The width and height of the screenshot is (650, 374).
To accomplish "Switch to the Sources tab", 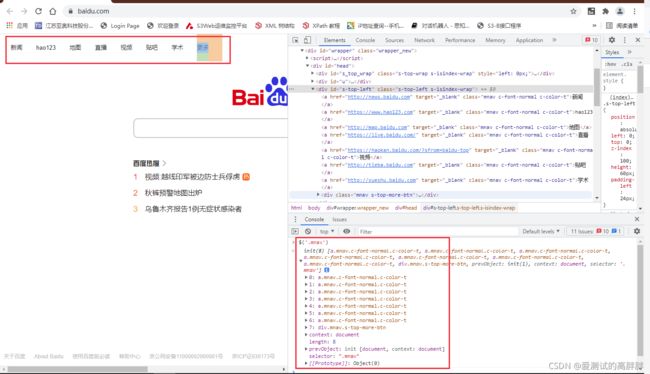I will [394, 40].
